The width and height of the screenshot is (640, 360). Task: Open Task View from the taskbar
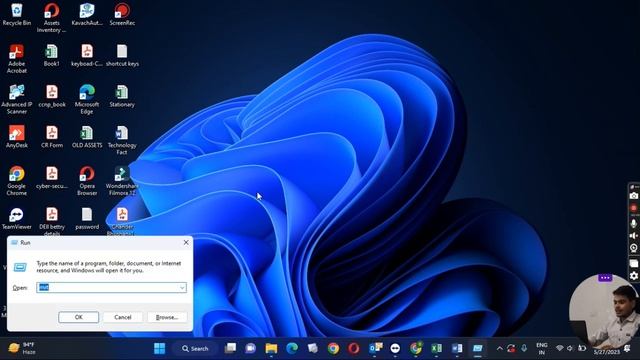pyautogui.click(x=230, y=348)
